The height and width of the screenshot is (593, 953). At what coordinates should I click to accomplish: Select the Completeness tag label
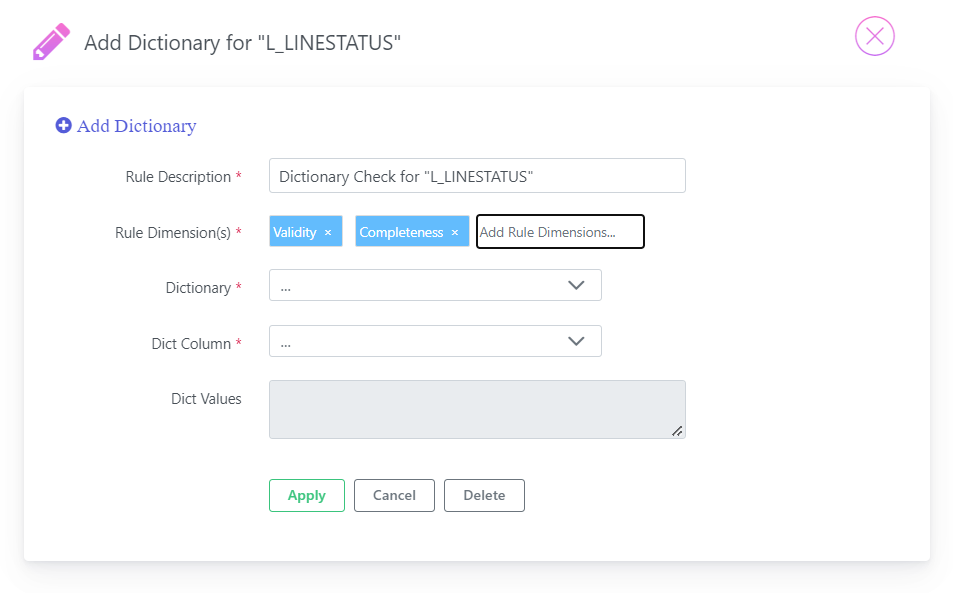(x=401, y=232)
